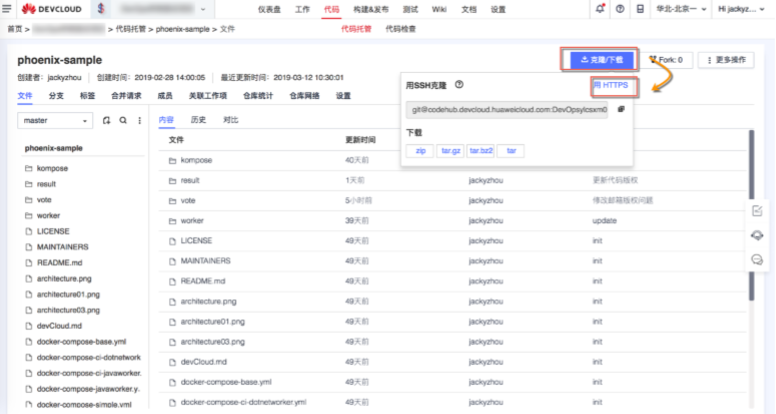
Task: Switch to the 成员 tab
Action: click(x=165, y=95)
